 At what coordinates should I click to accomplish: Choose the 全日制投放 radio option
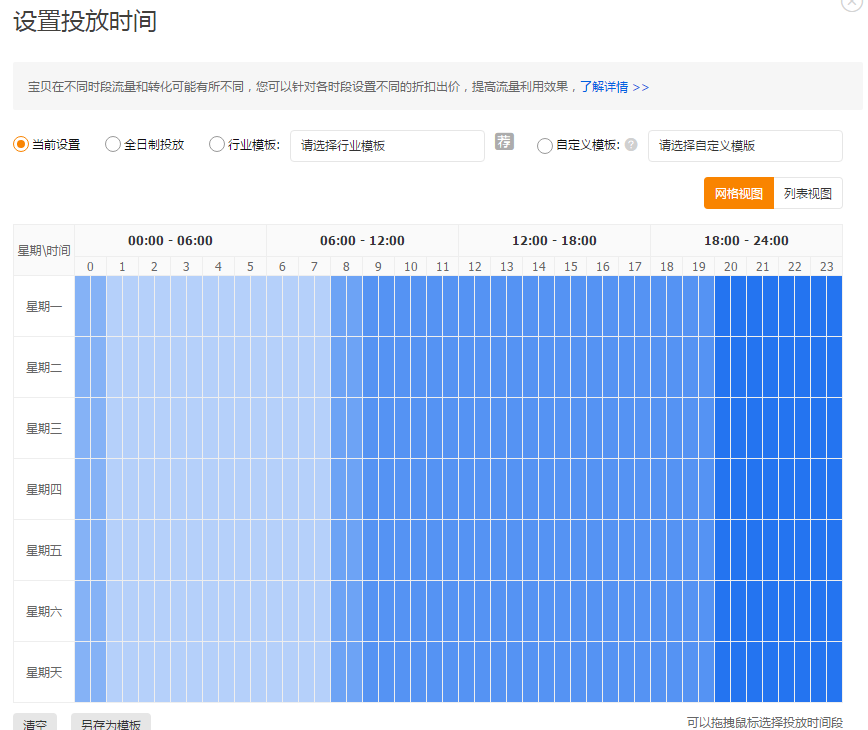tap(112, 145)
